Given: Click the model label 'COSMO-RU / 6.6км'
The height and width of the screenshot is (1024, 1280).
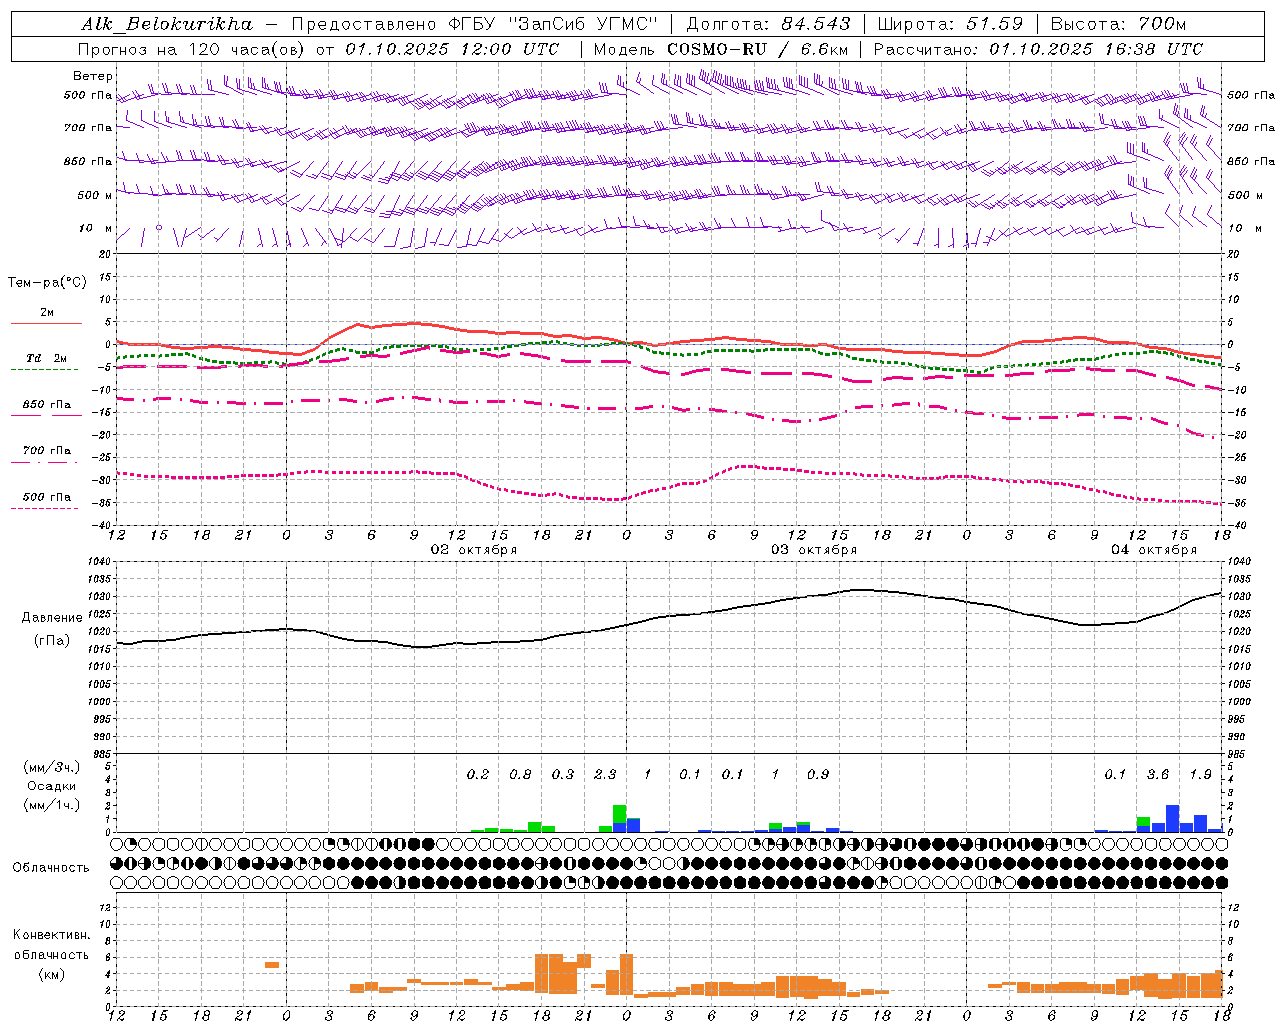Looking at the screenshot, I should [x=758, y=49].
